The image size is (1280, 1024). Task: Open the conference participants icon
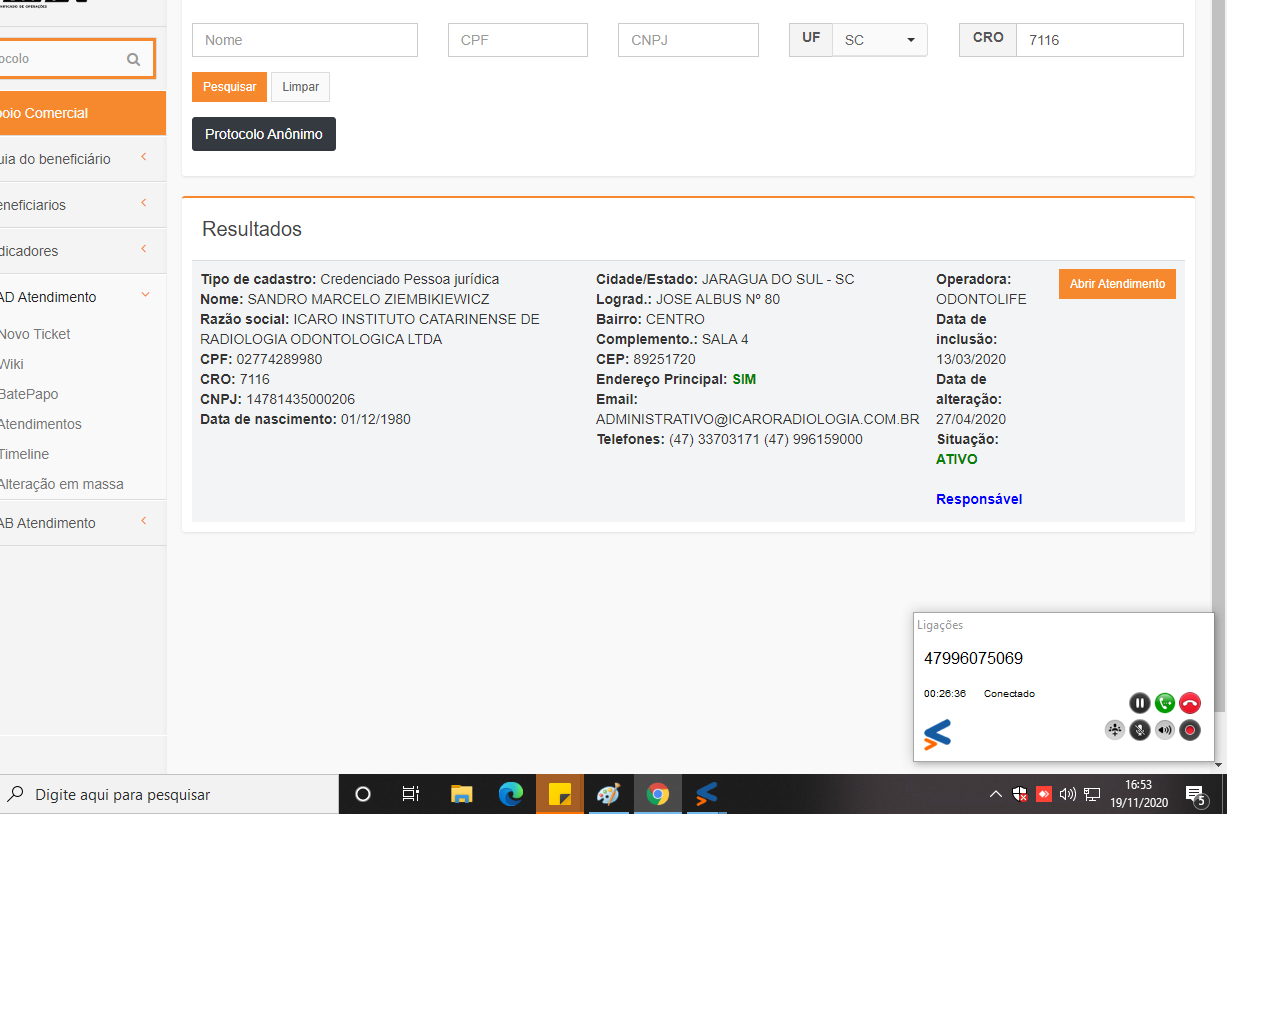point(1115,730)
